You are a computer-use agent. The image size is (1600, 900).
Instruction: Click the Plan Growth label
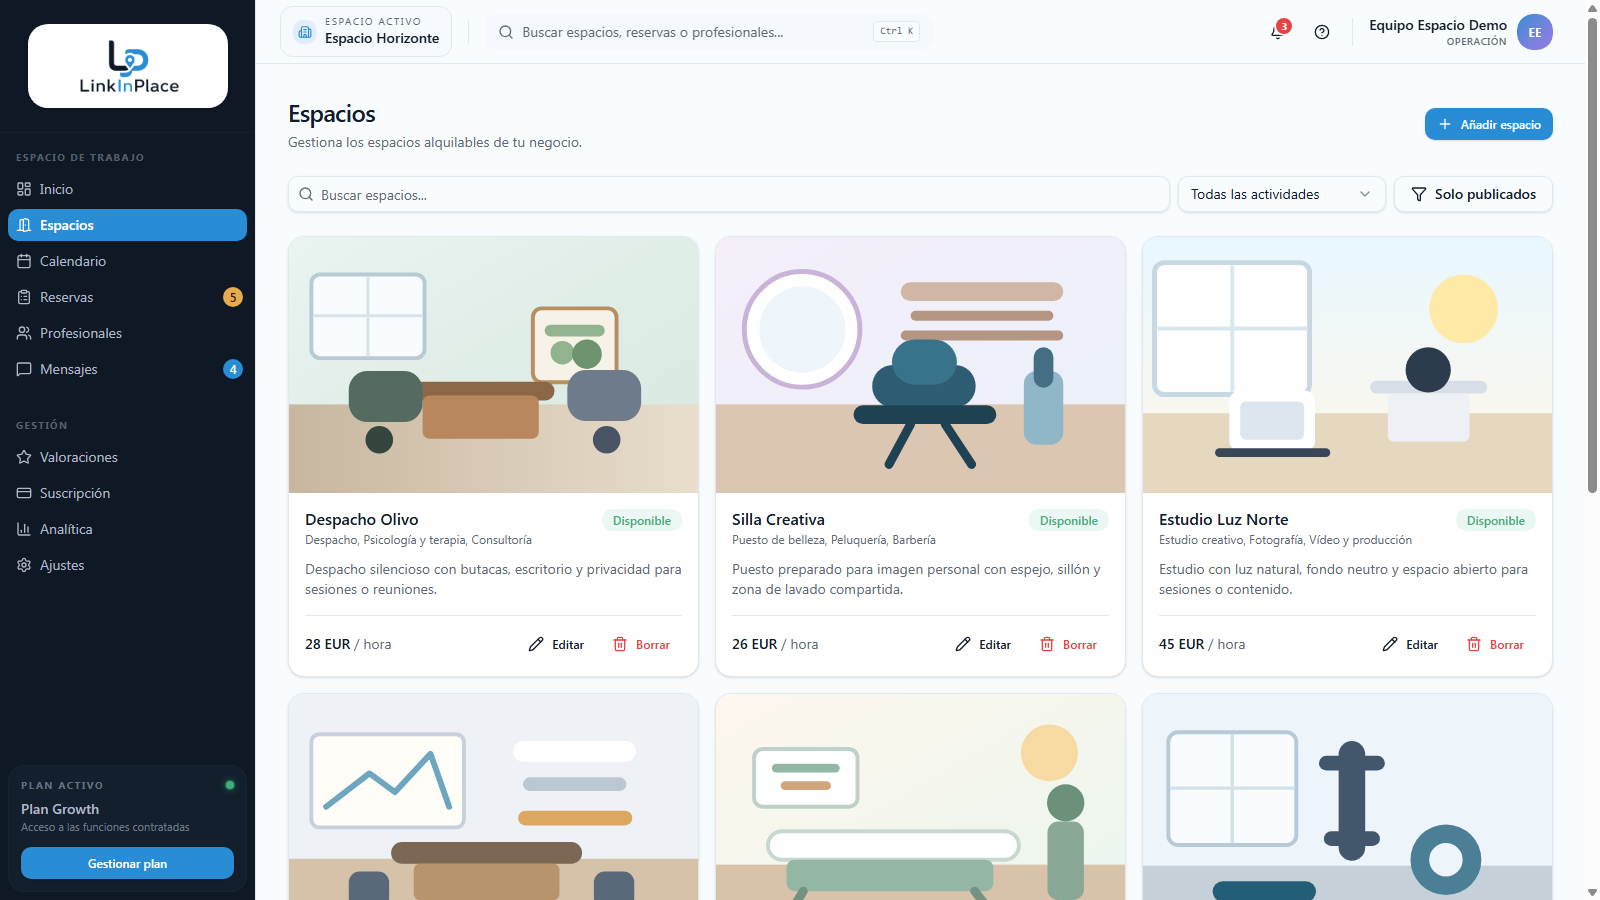click(60, 809)
